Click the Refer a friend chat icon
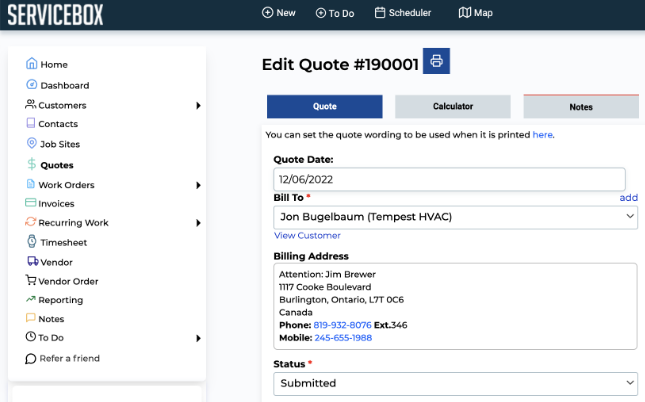Screen dimensions: 645x402 pos(31,359)
